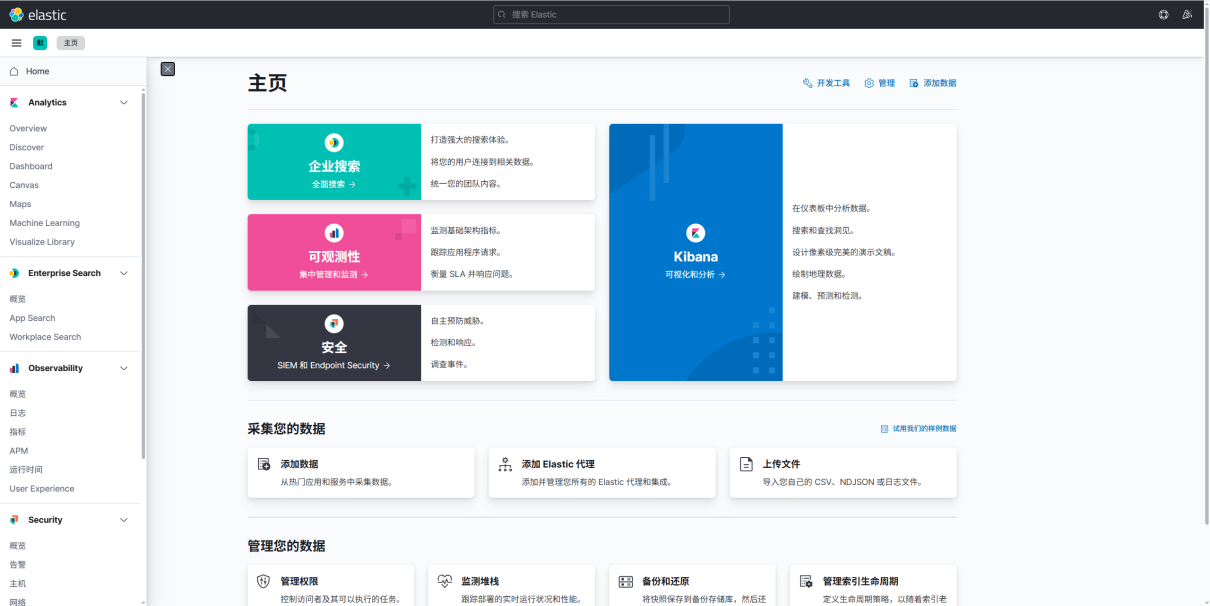Open Discover in the sidebar

click(27, 147)
